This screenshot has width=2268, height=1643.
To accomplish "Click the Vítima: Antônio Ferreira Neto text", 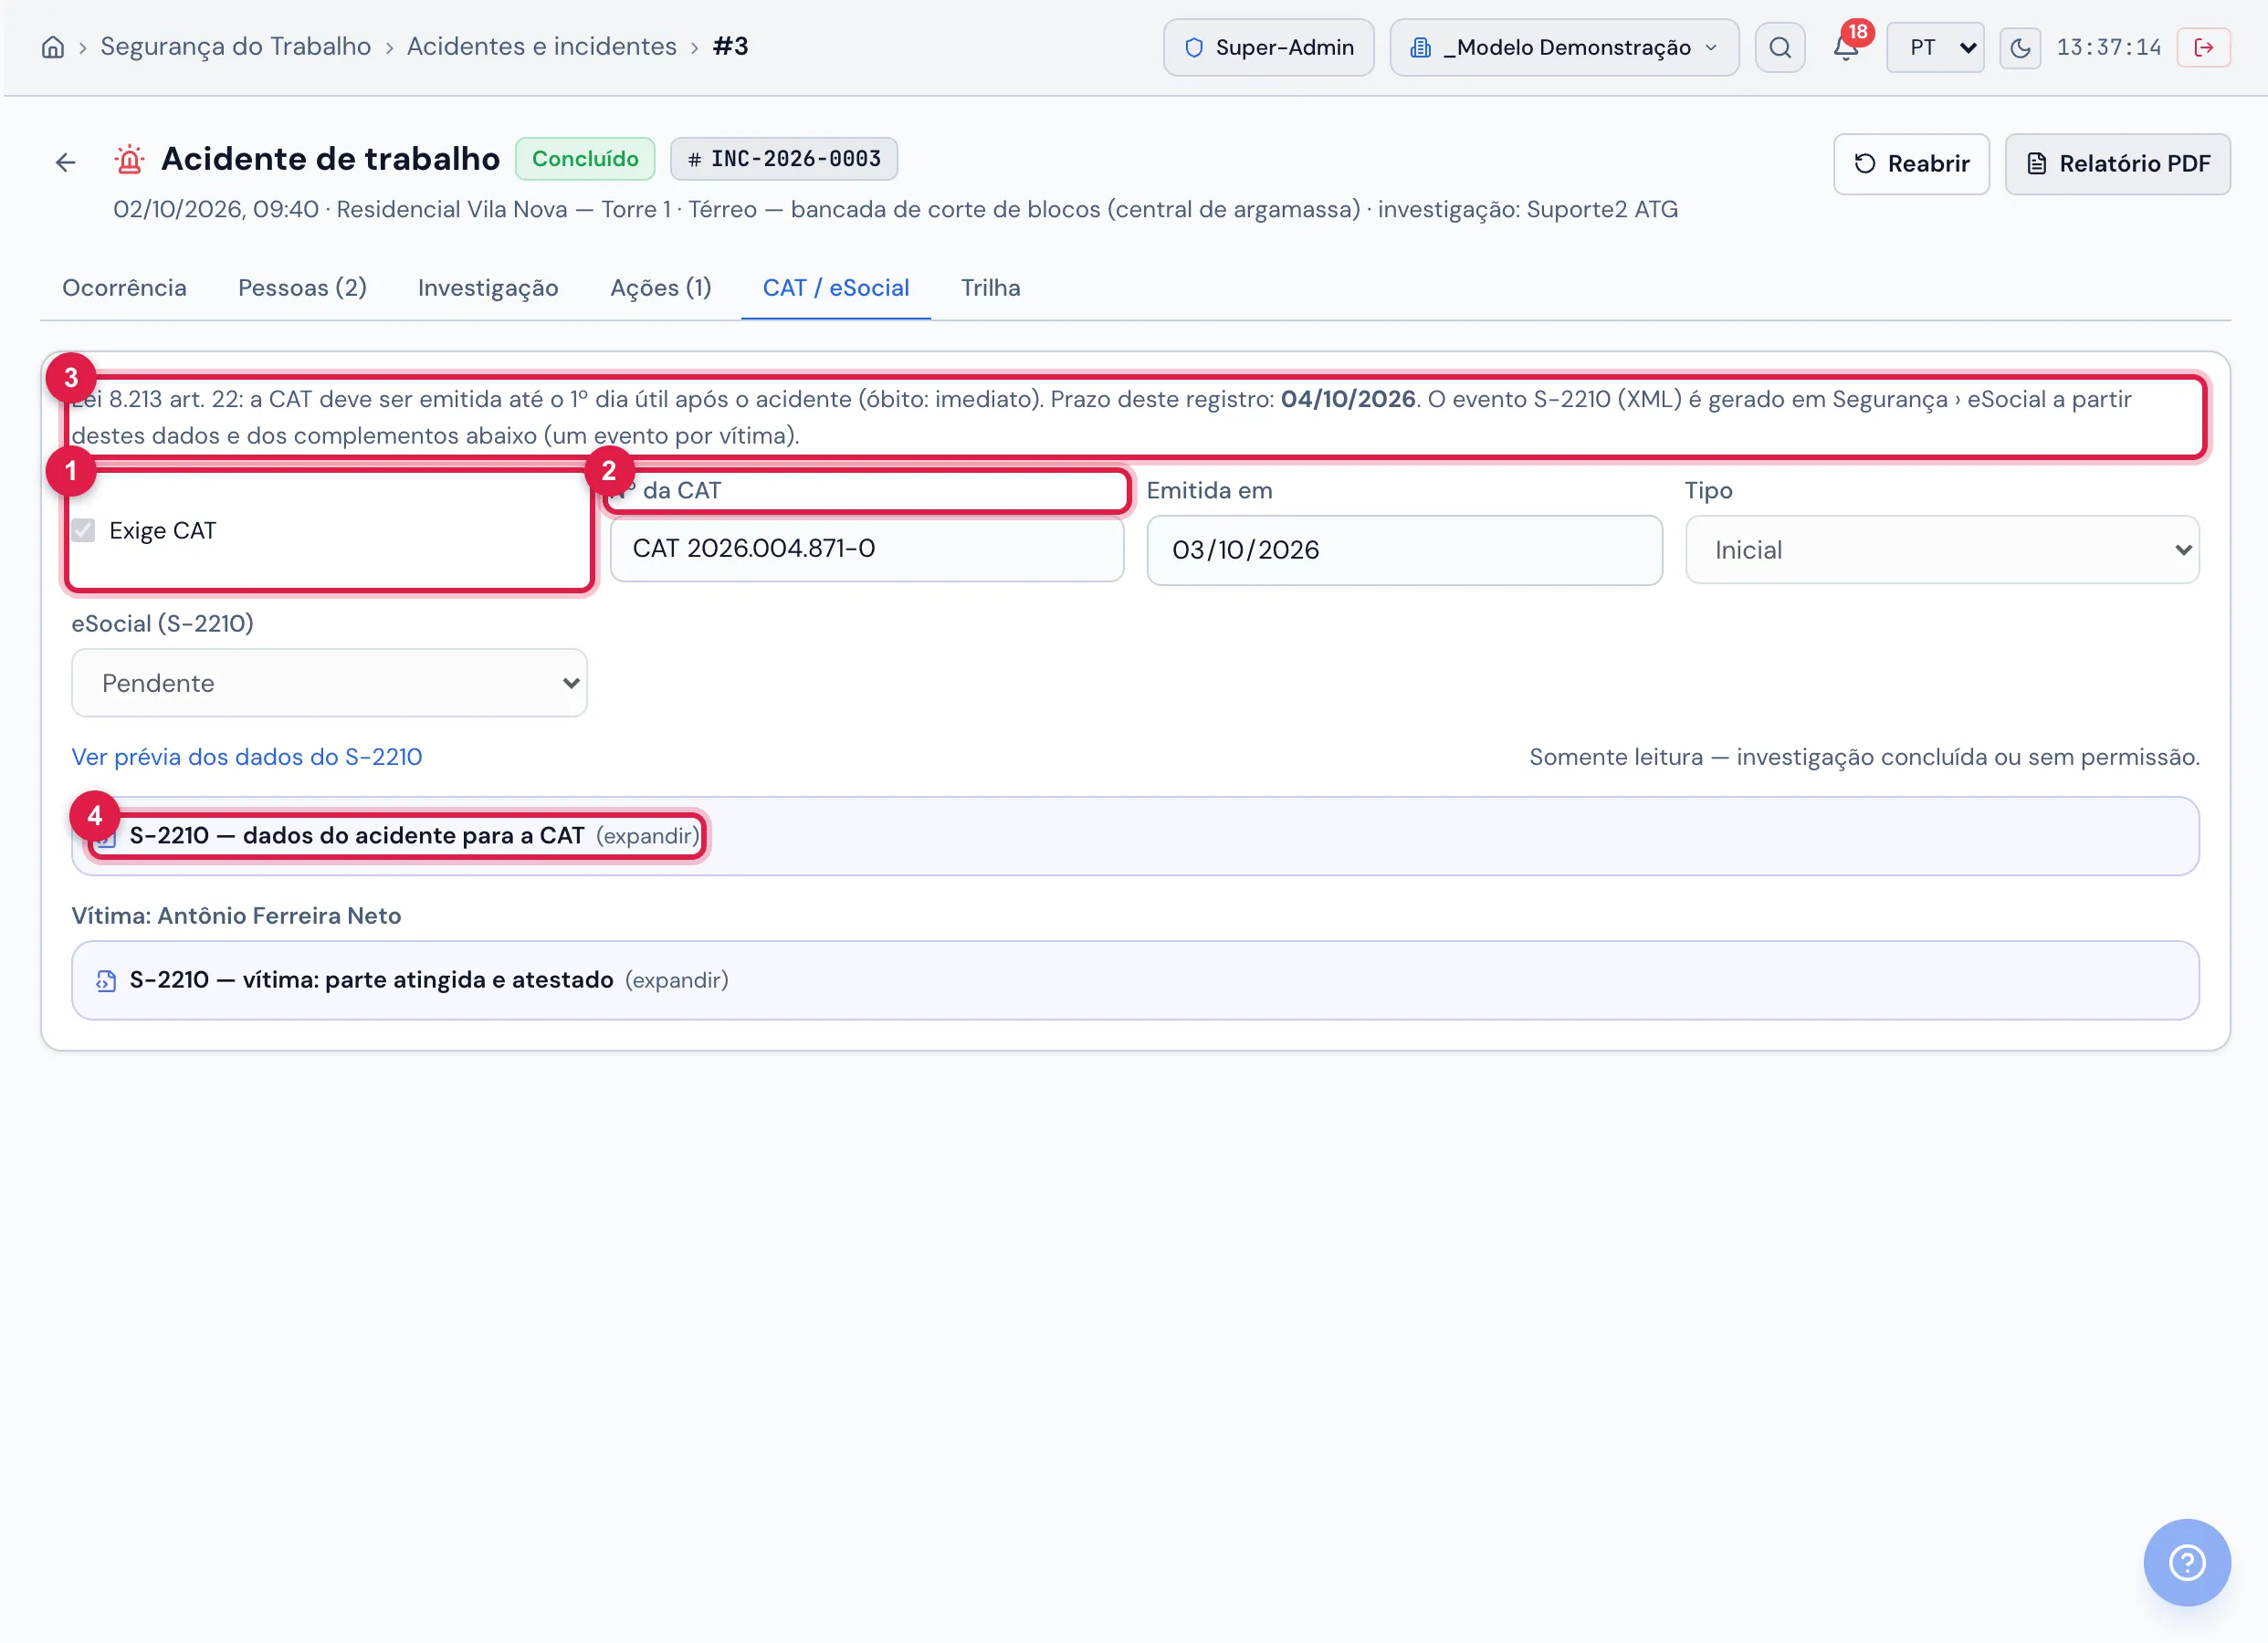I will pyautogui.click(x=237, y=916).
